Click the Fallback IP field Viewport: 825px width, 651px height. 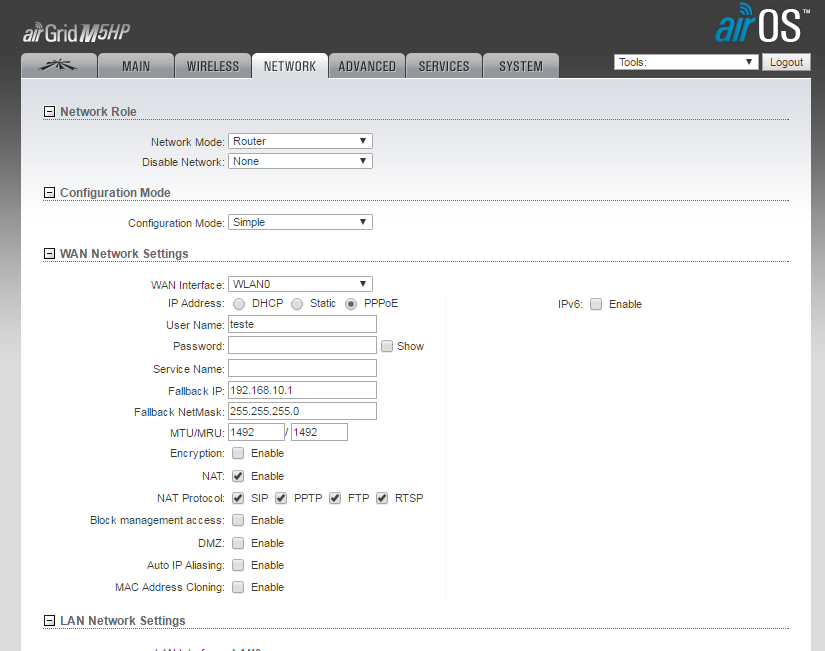coord(302,390)
